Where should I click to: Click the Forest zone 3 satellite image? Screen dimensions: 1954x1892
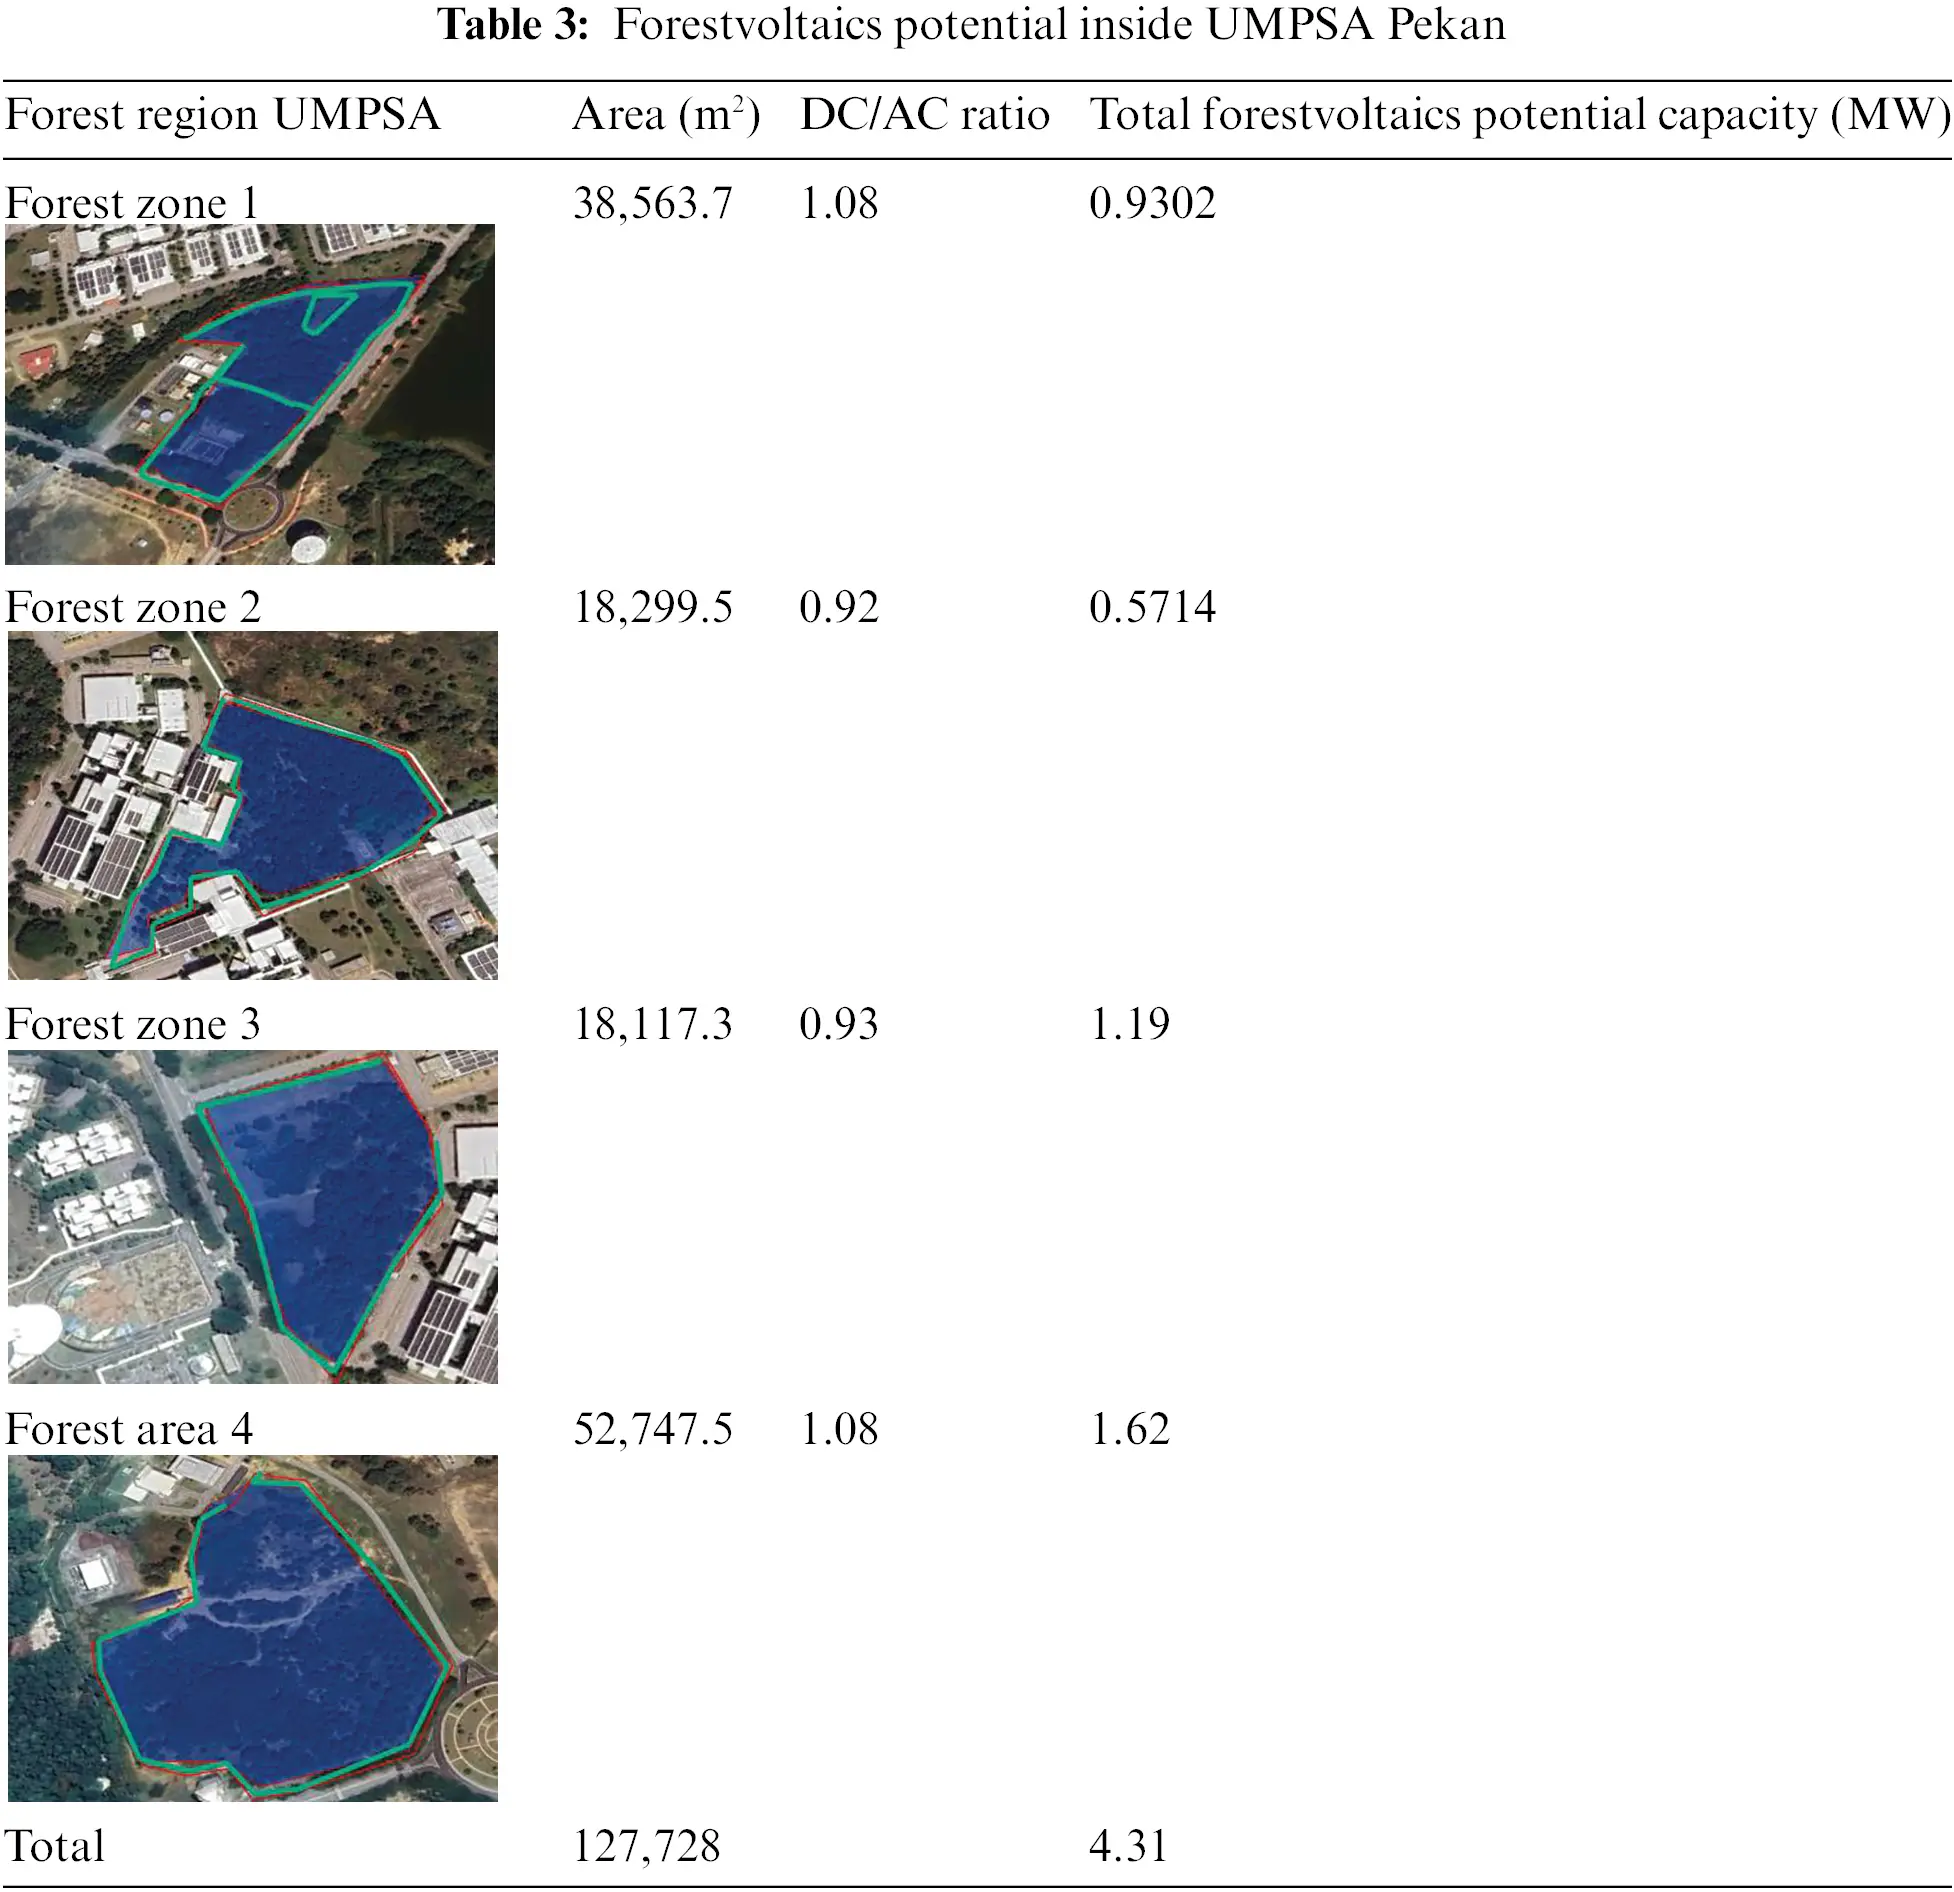(252, 1217)
